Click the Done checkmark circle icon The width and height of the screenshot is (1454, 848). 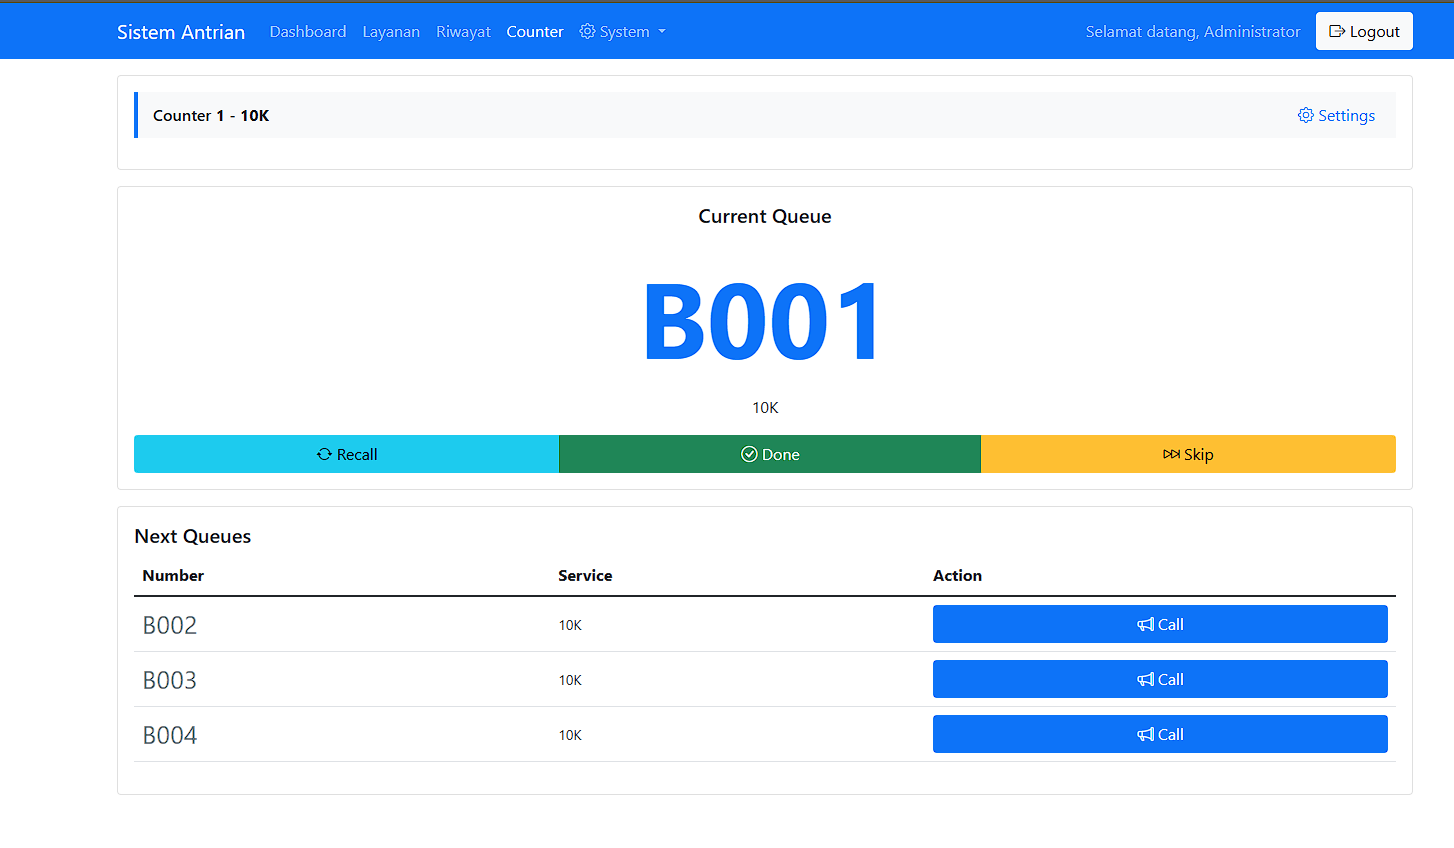pyautogui.click(x=749, y=454)
